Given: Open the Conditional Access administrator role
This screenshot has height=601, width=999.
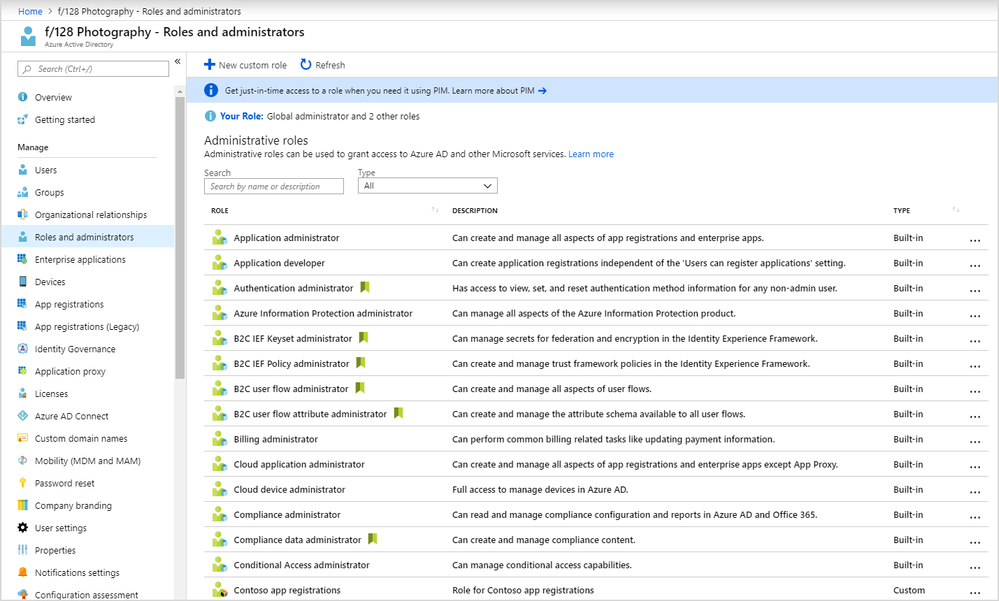Looking at the screenshot, I should pyautogui.click(x=301, y=565).
